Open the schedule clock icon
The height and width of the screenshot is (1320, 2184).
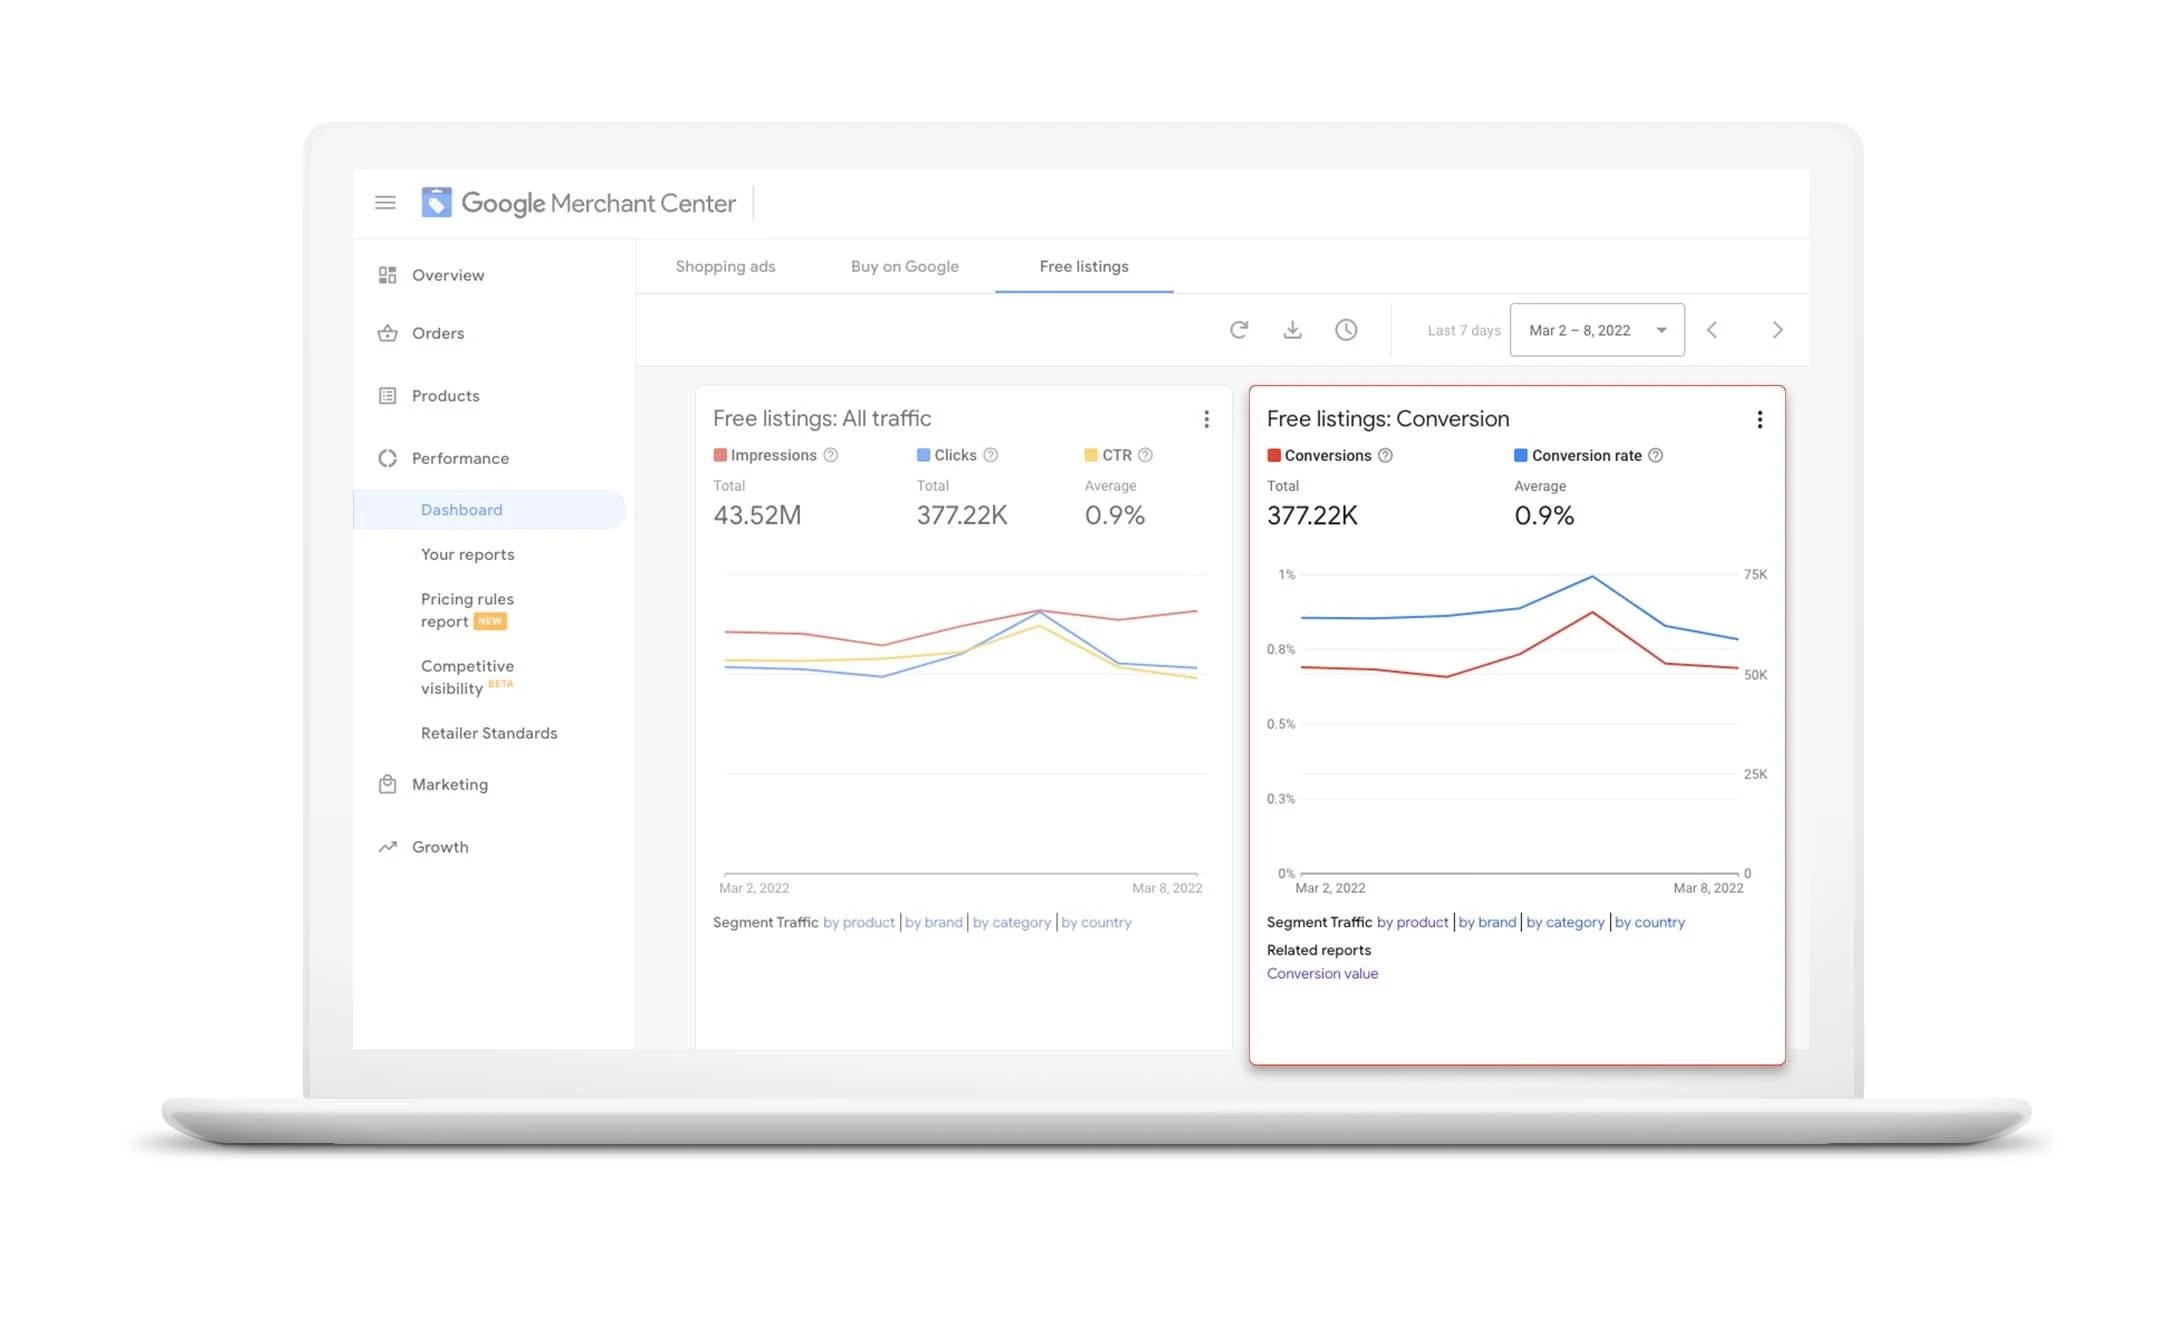1346,330
